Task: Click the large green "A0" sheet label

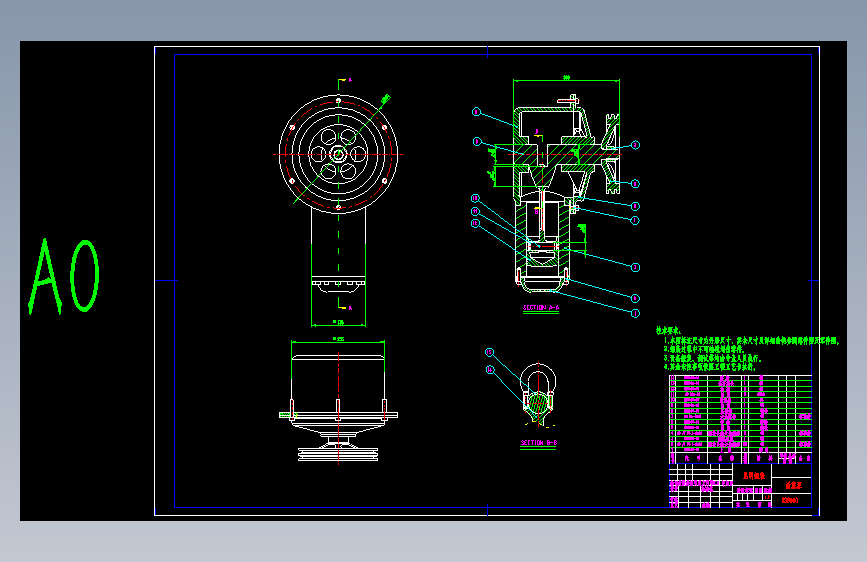Action: pos(64,276)
